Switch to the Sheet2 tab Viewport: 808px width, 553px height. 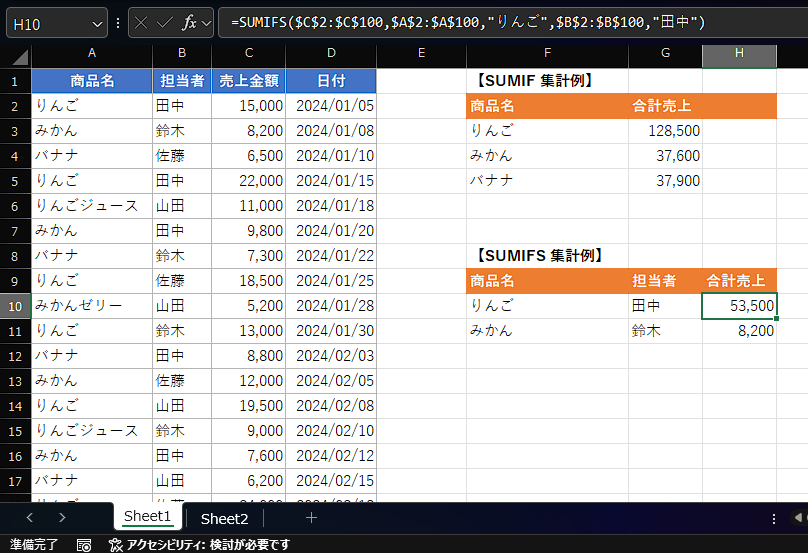(224, 518)
